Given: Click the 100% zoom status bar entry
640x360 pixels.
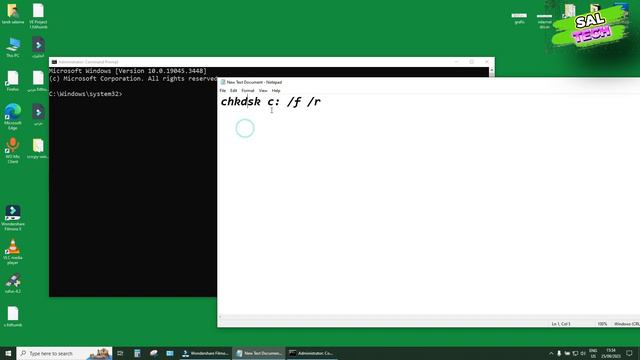Looking at the screenshot, I should tap(602, 324).
